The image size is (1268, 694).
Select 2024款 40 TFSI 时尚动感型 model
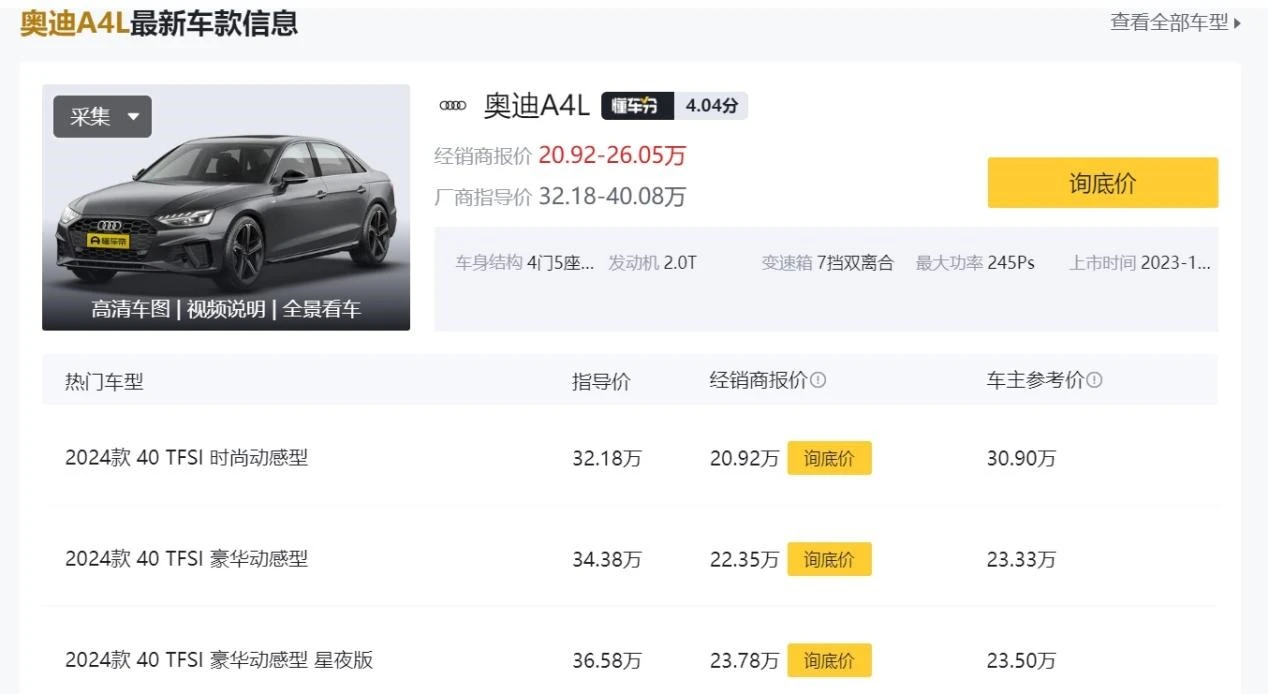tap(187, 458)
